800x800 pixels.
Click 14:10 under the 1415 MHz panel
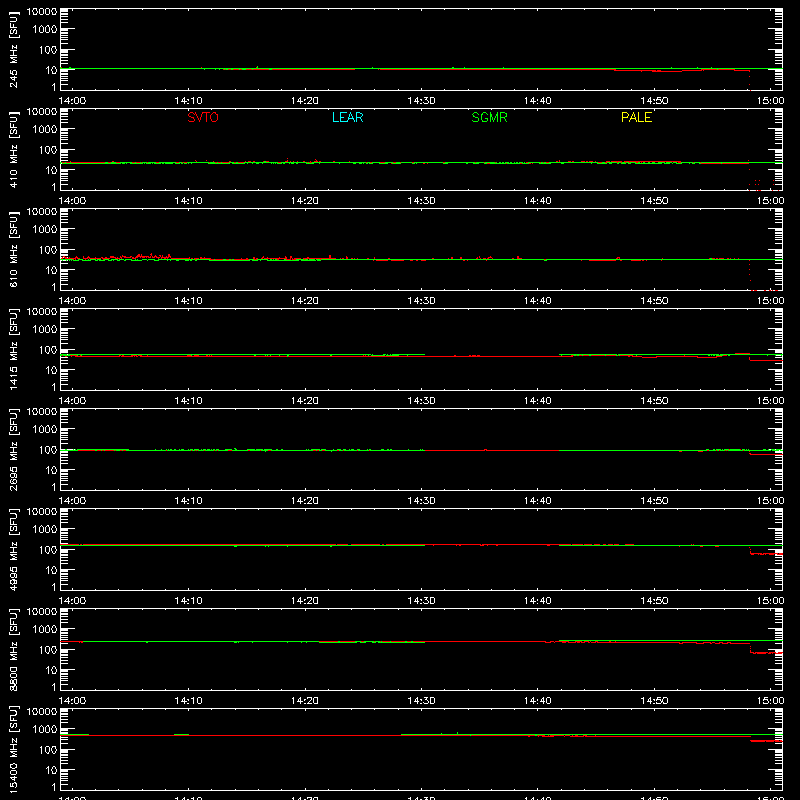point(188,401)
